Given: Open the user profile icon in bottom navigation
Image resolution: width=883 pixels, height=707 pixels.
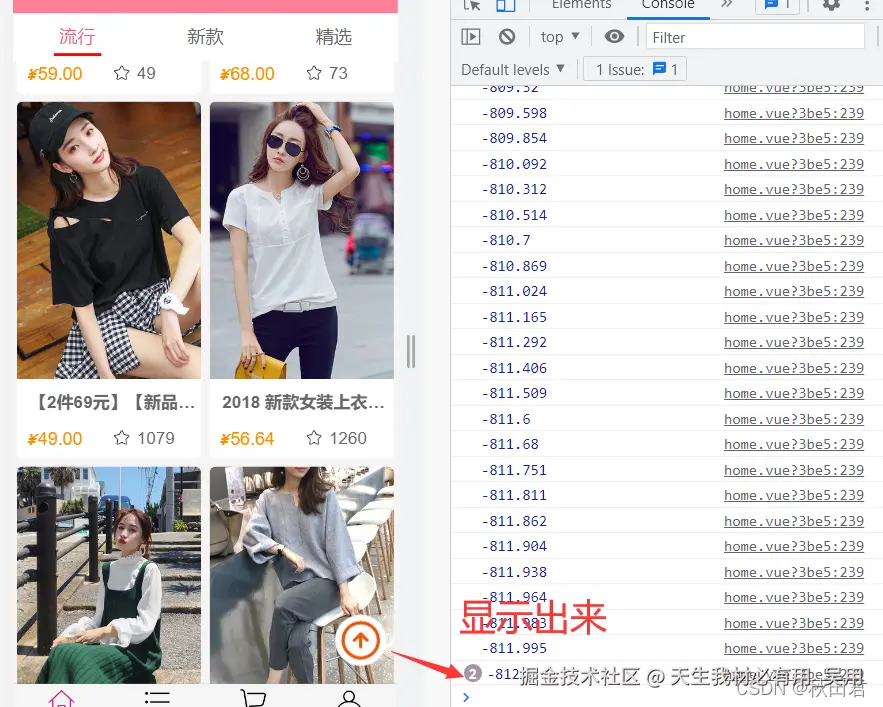Looking at the screenshot, I should point(348,697).
